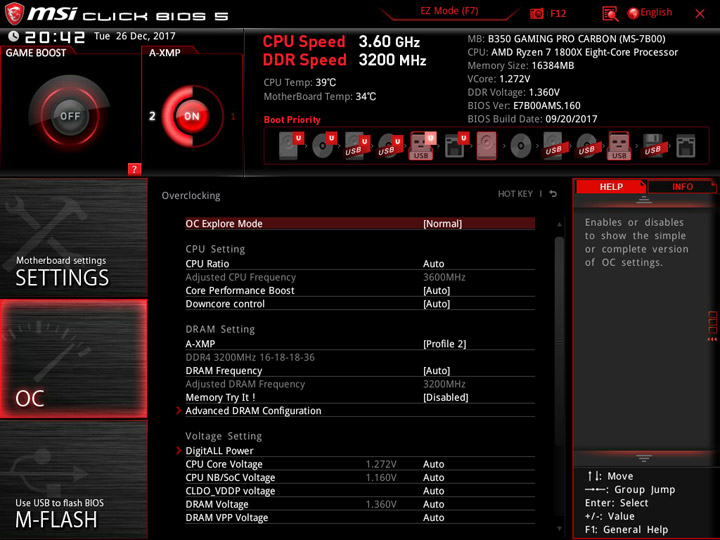720x540 pixels.
Task: Select the UEFI USB hard disk boot icon
Action: pos(357,146)
